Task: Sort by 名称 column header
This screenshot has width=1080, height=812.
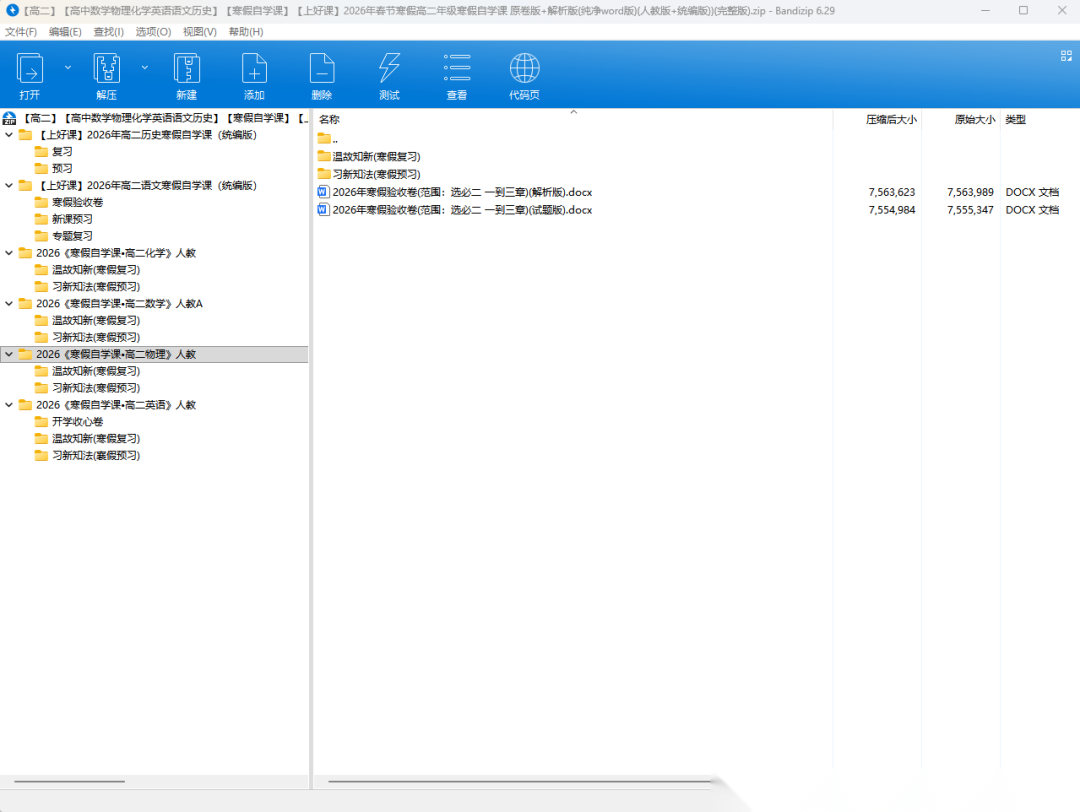Action: 330,120
